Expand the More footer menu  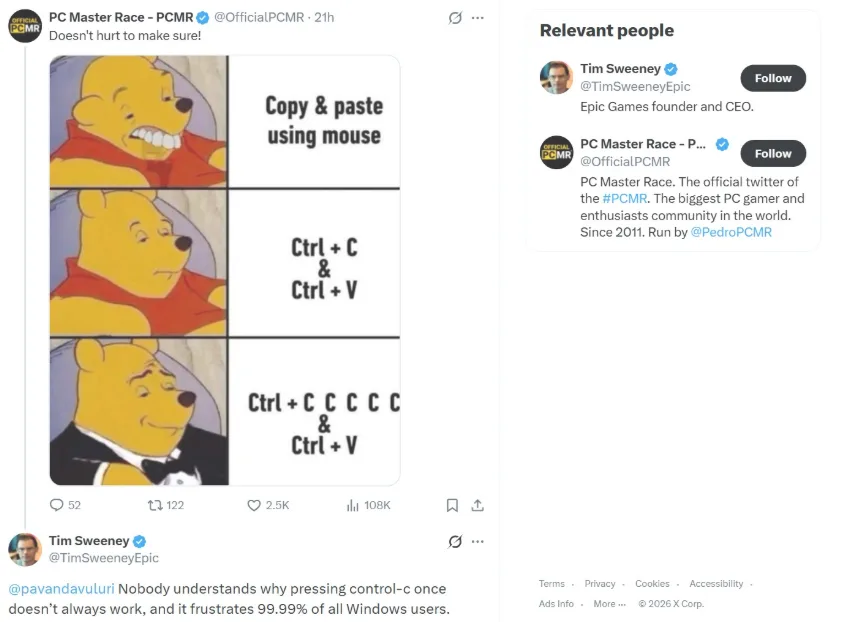point(610,604)
